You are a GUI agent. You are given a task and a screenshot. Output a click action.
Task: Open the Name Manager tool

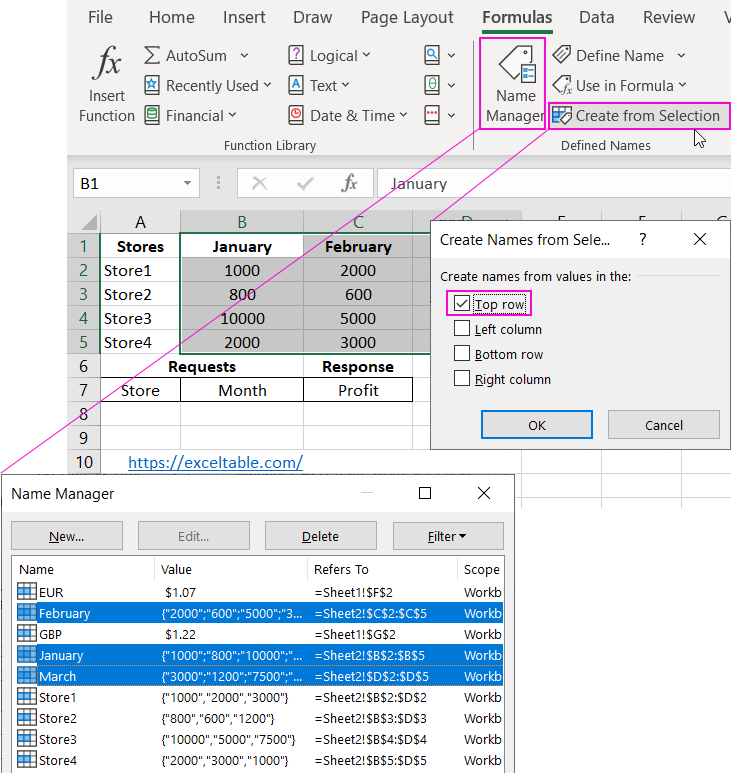tap(515, 84)
